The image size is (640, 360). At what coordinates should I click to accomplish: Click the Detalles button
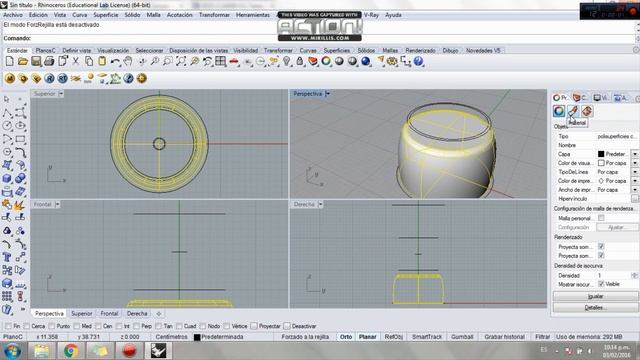(x=596, y=307)
